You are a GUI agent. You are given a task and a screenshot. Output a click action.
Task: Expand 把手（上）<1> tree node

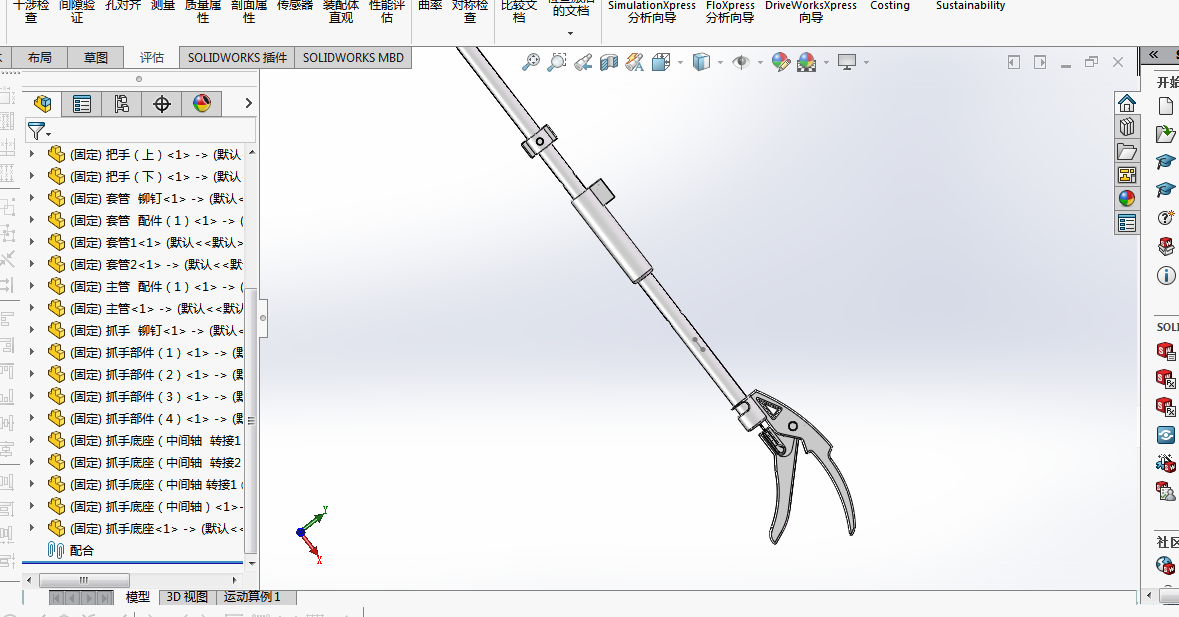pyautogui.click(x=32, y=153)
